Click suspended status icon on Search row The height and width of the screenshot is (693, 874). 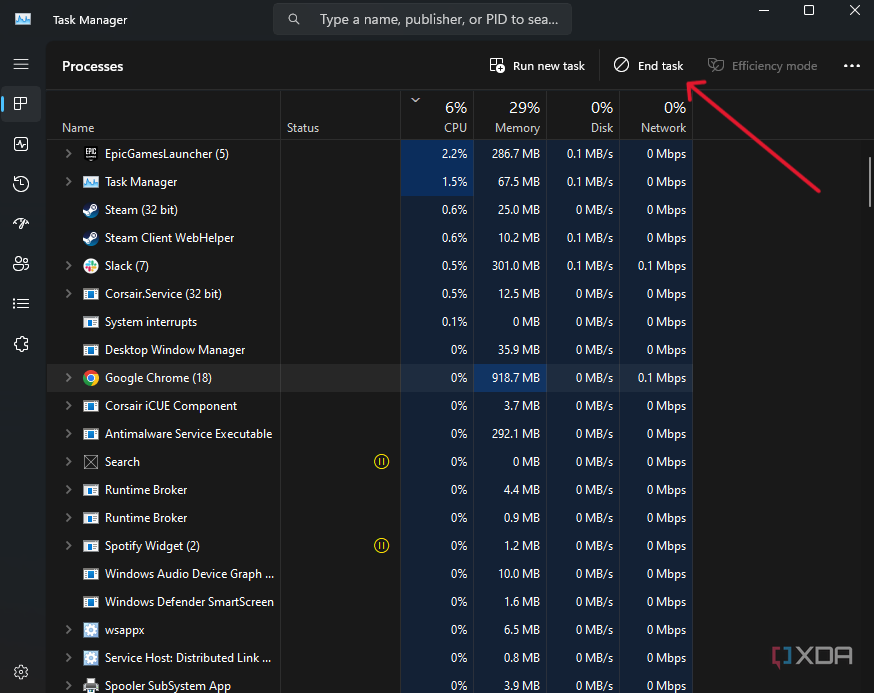pyautogui.click(x=381, y=462)
